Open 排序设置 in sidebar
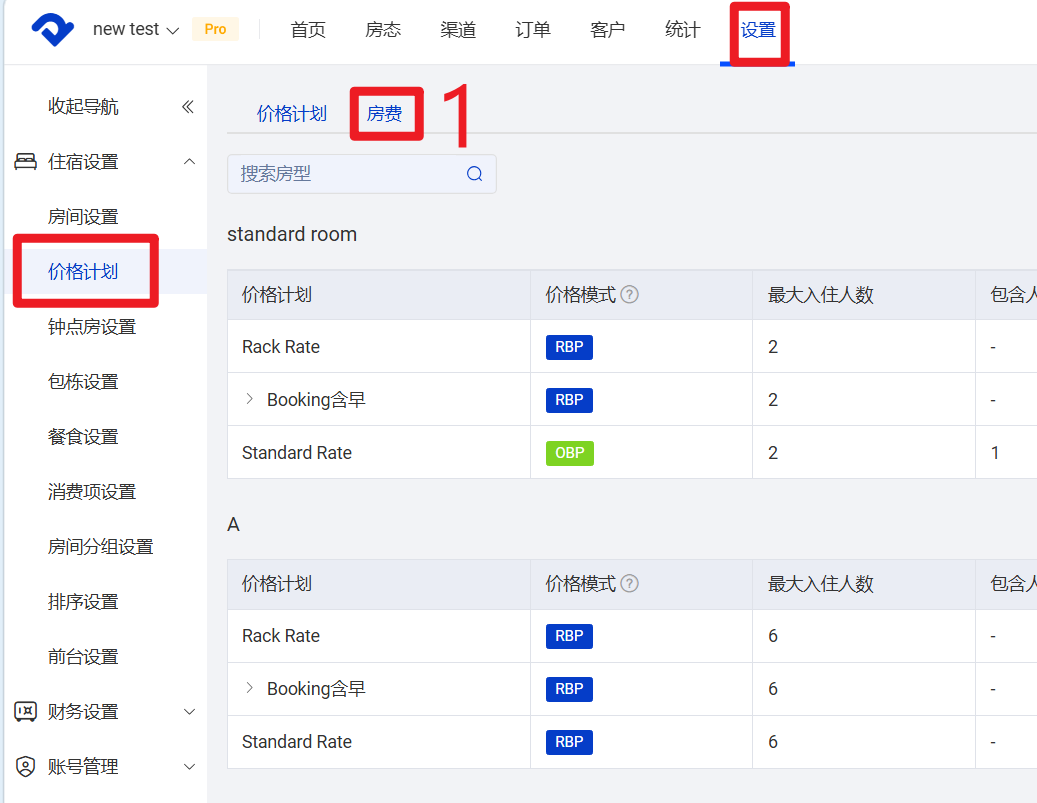 click(x=83, y=601)
